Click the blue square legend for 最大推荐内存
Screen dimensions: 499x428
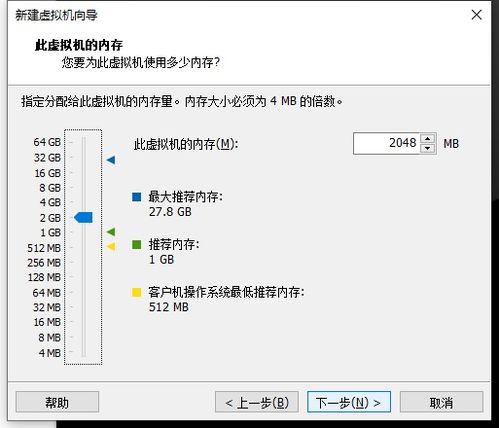click(137, 197)
